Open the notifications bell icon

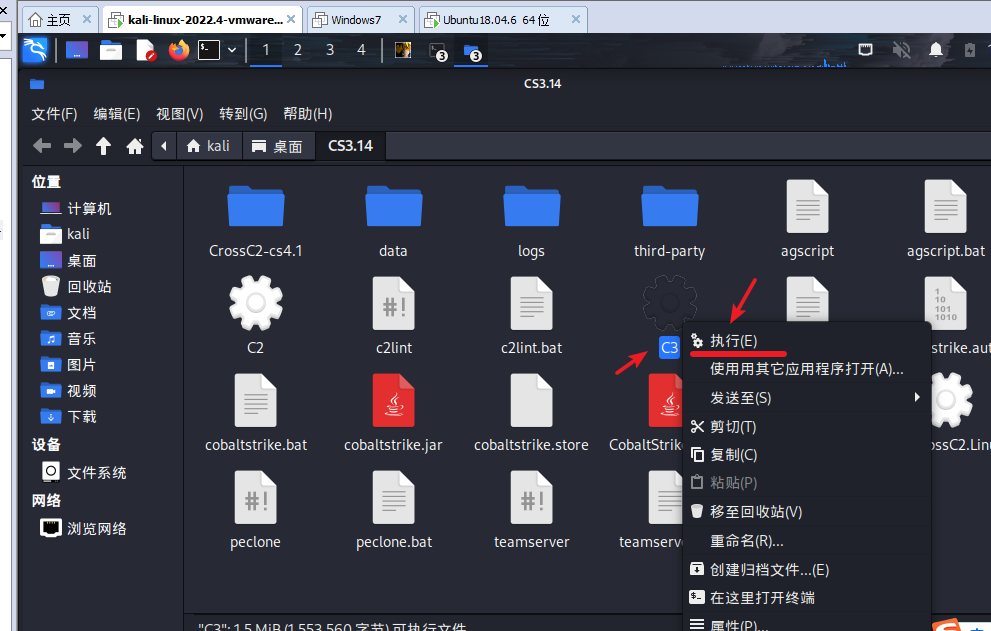pos(936,49)
